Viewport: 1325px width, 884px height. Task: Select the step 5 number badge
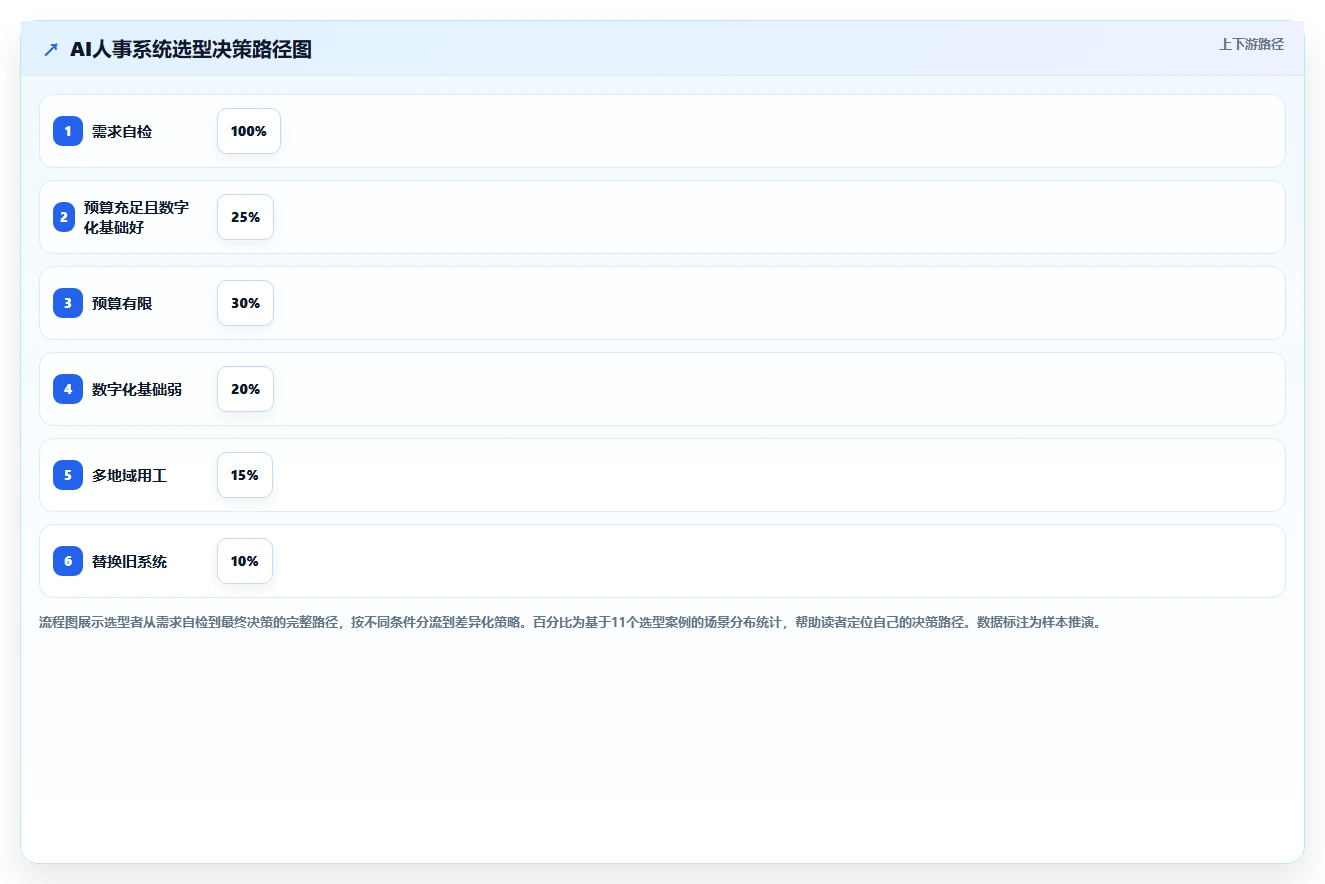(x=68, y=475)
